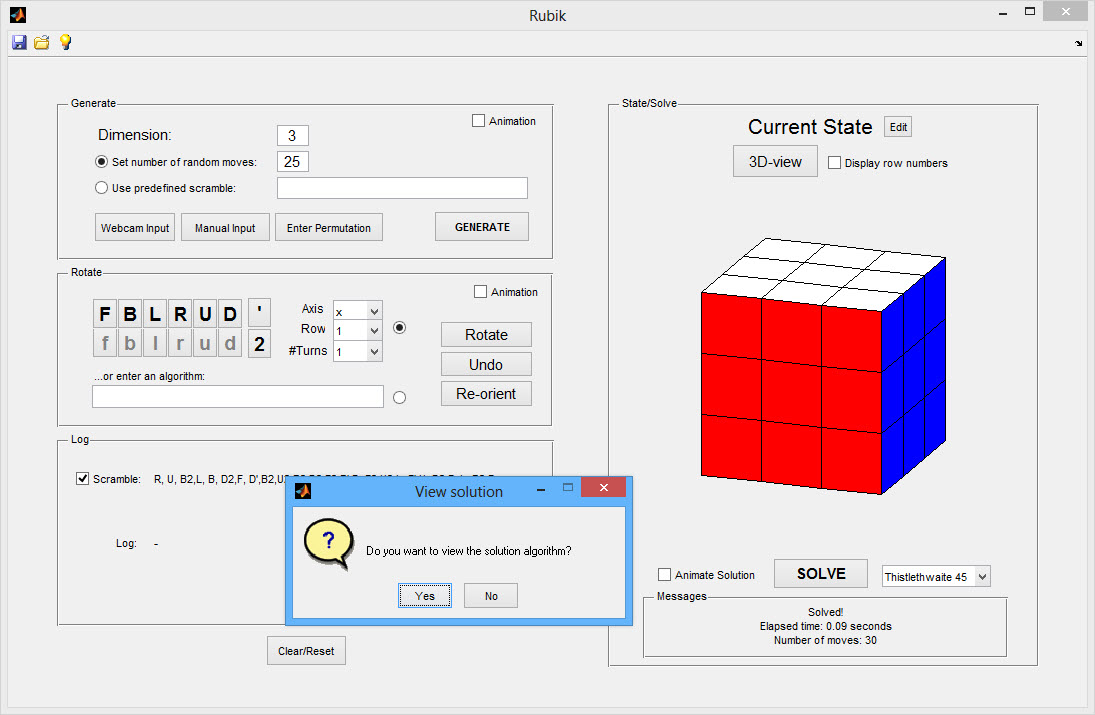Click the Save toolbar icon
This screenshot has width=1095, height=715.
point(20,43)
